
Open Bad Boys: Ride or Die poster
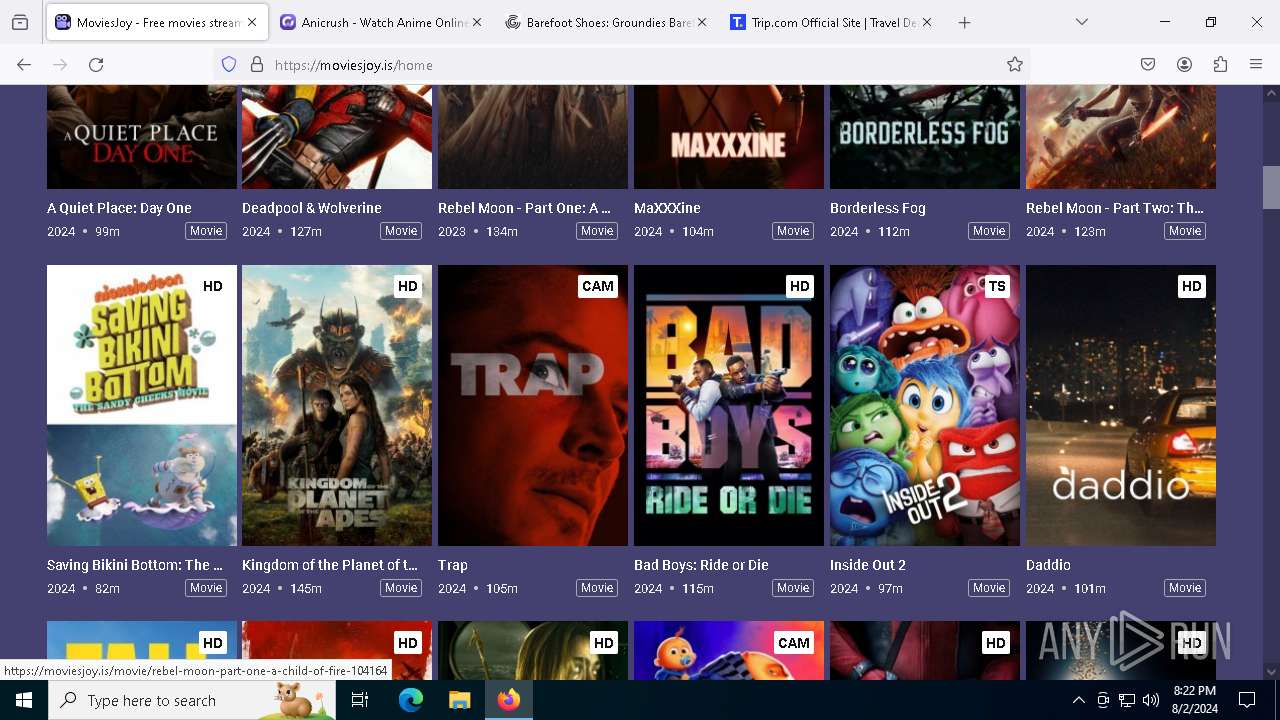coord(729,405)
